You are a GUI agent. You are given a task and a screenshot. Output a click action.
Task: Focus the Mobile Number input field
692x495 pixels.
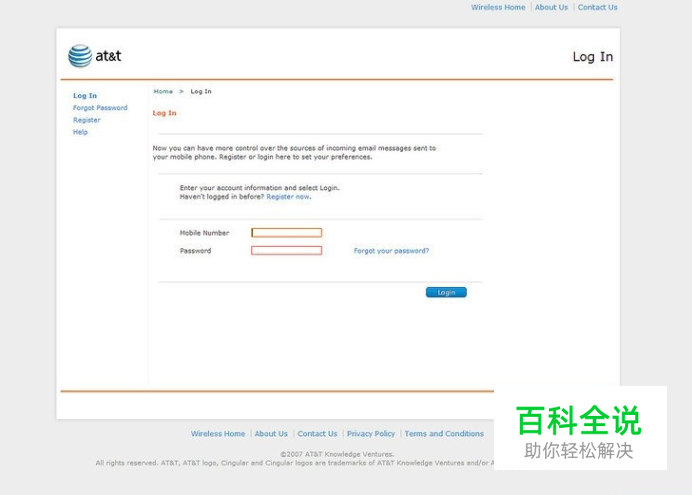click(x=286, y=232)
